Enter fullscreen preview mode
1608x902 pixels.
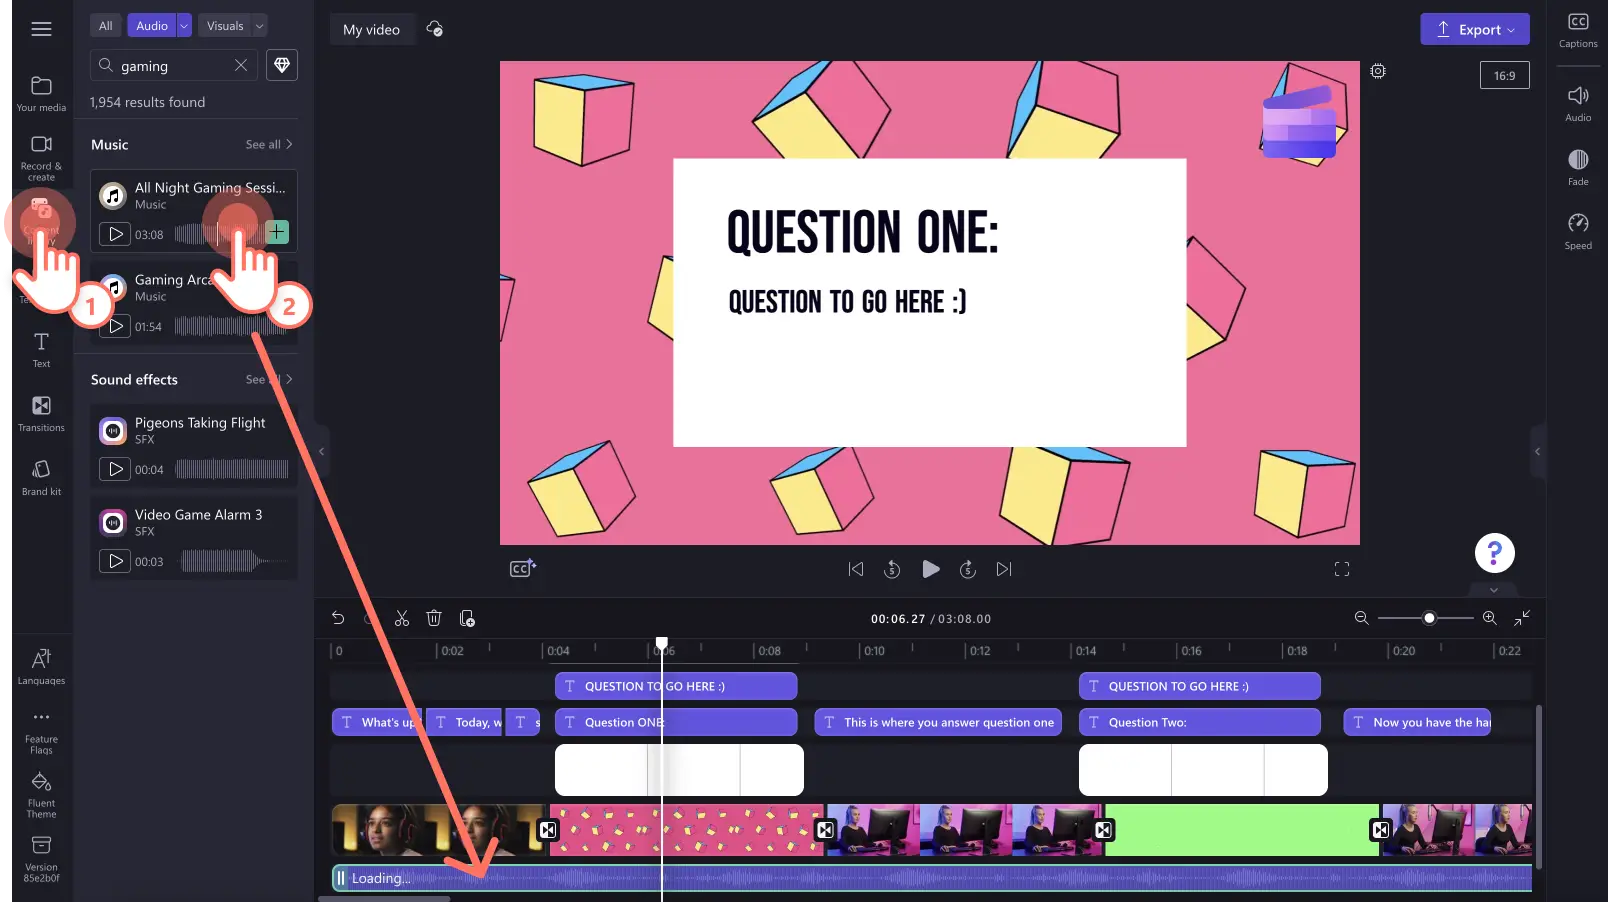coord(1342,569)
